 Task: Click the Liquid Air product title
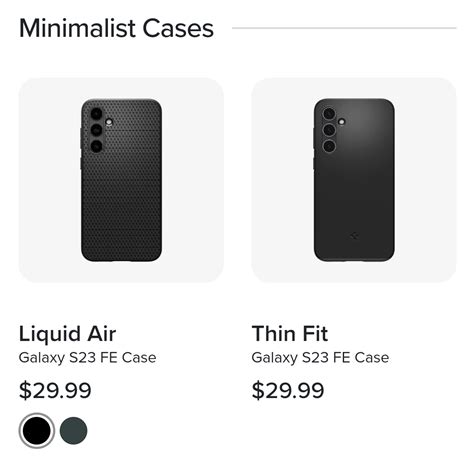pyautogui.click(x=67, y=334)
